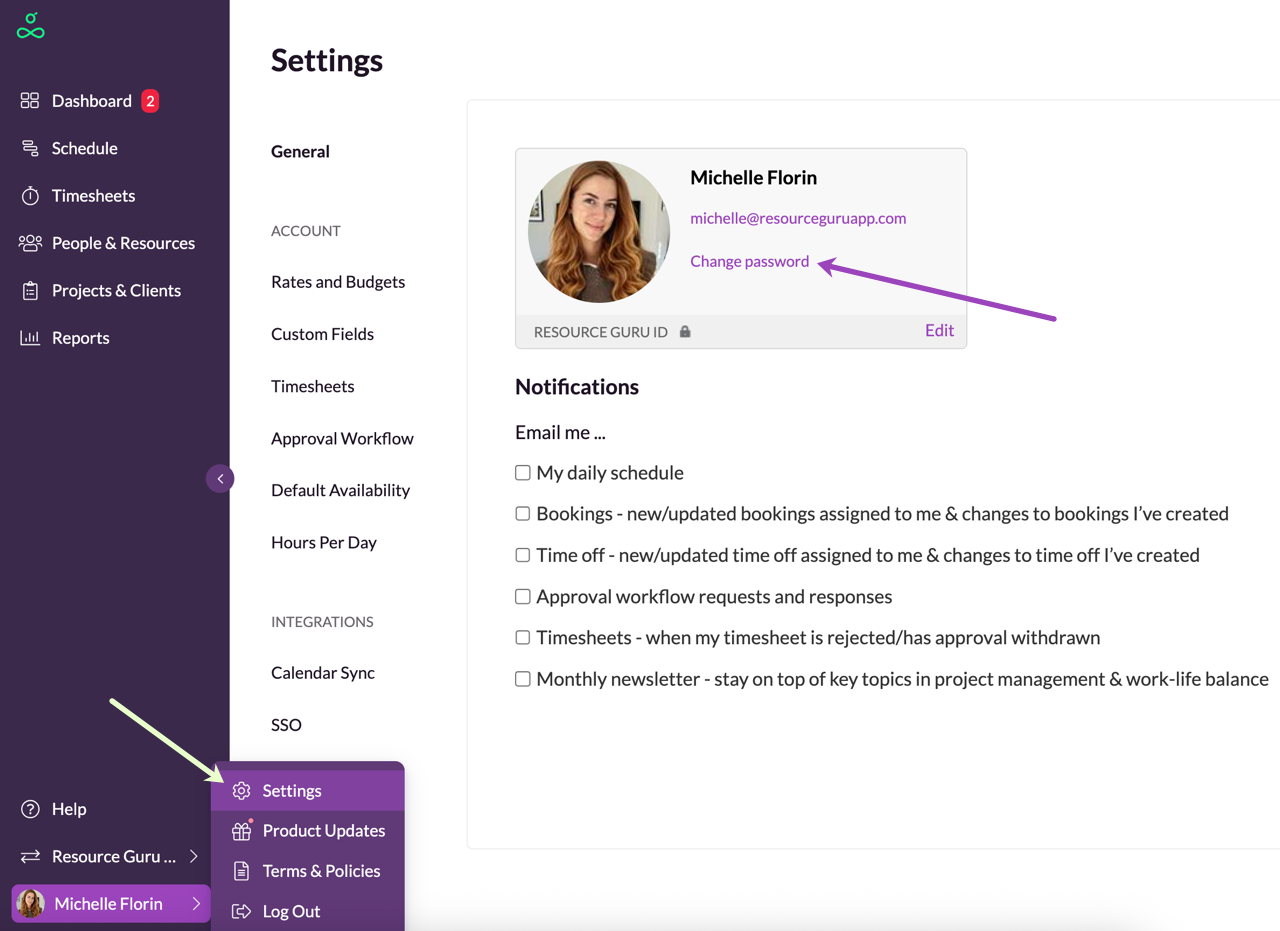Open Calendar Sync integration settings
Screen dimensions: 1280x931
point(323,673)
